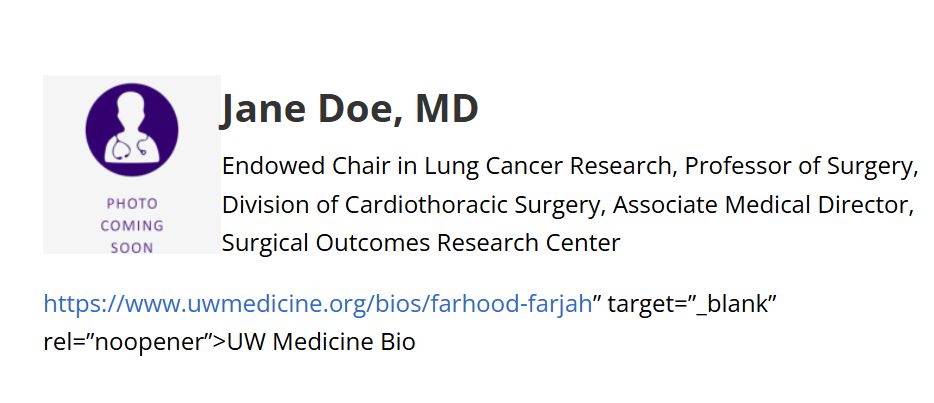
Task: Click the Jane Doe name heading
Action: click(349, 108)
